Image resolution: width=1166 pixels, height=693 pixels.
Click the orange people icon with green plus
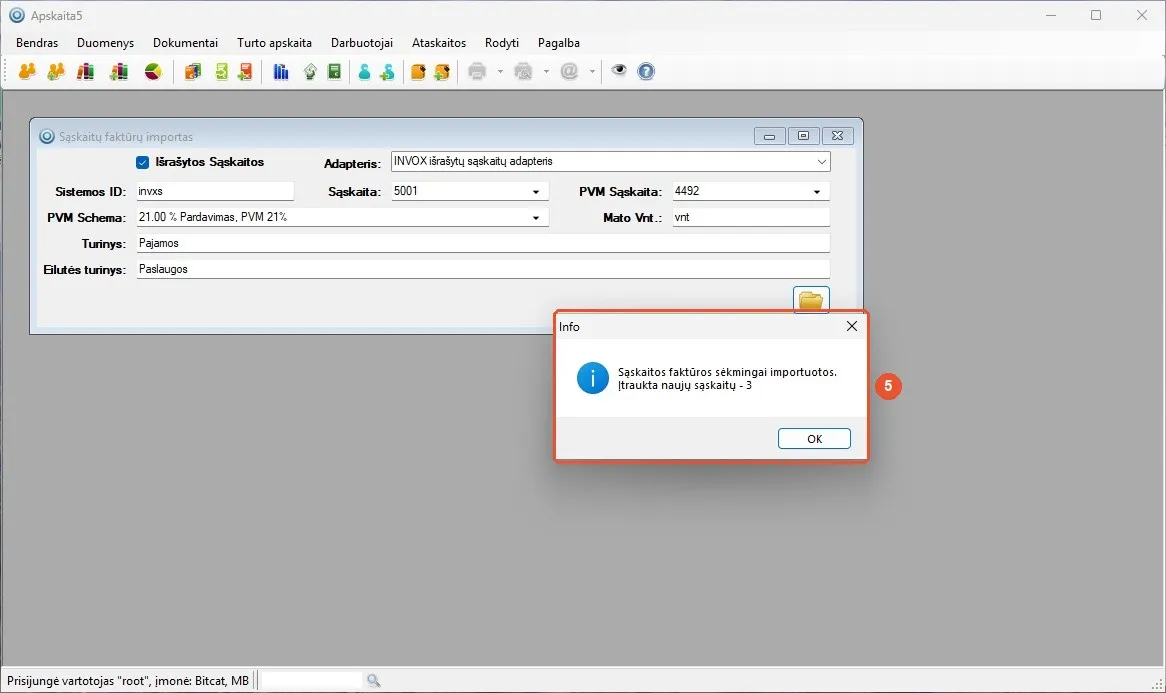pos(56,71)
